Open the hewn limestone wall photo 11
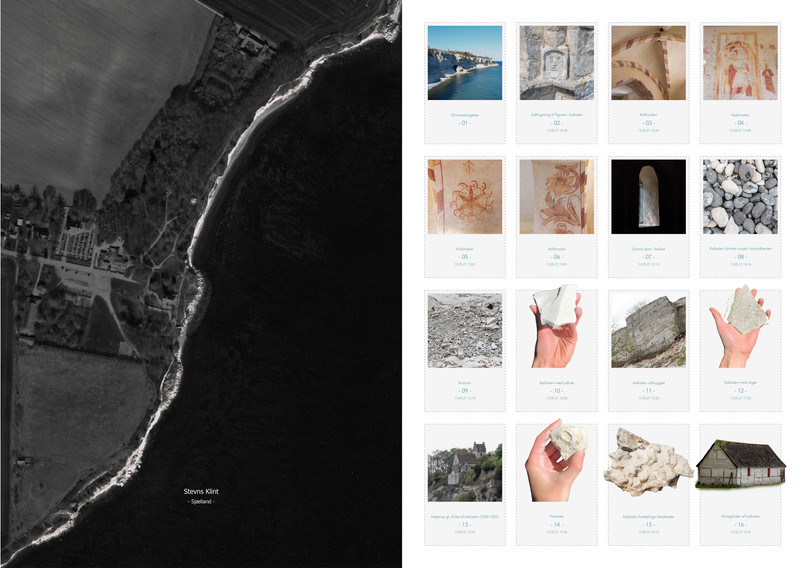This screenshot has width=804, height=568. (648, 331)
